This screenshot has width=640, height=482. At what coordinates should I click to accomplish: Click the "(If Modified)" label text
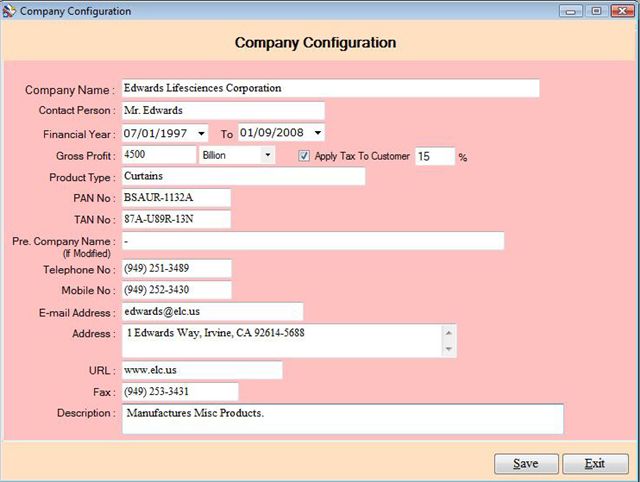tap(87, 253)
